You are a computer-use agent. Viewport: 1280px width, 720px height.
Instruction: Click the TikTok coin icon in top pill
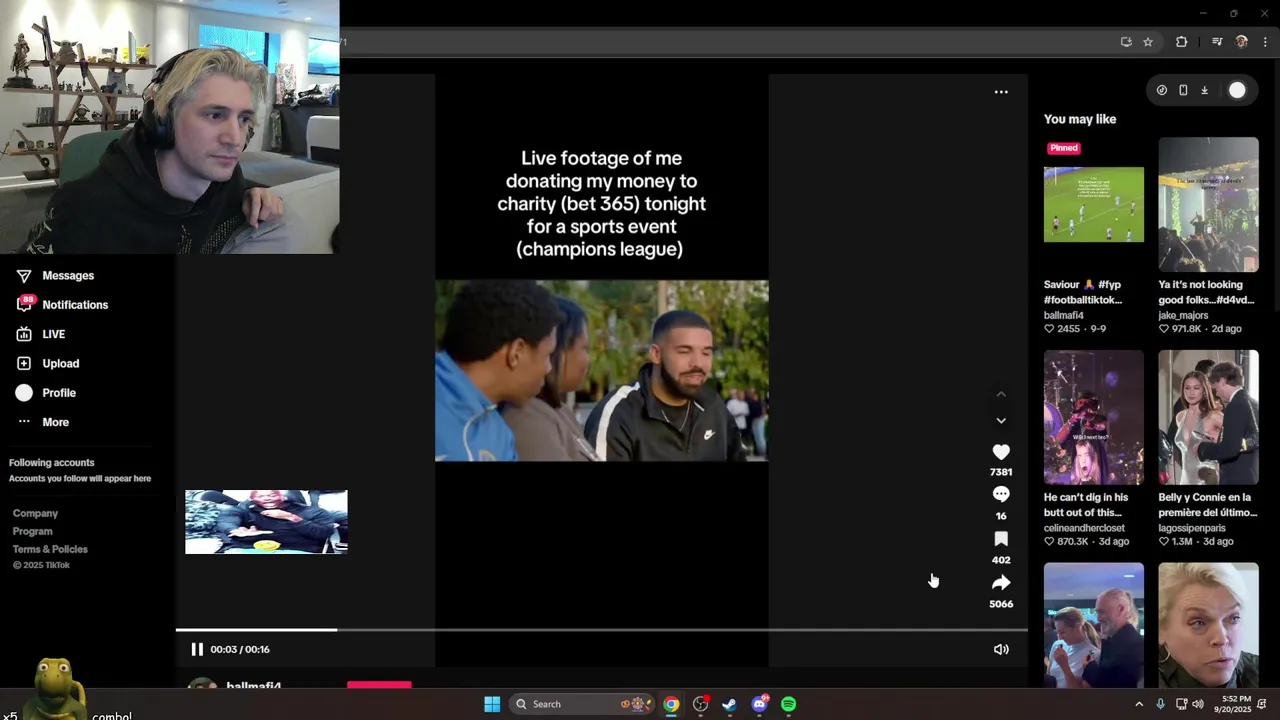[x=1161, y=90]
